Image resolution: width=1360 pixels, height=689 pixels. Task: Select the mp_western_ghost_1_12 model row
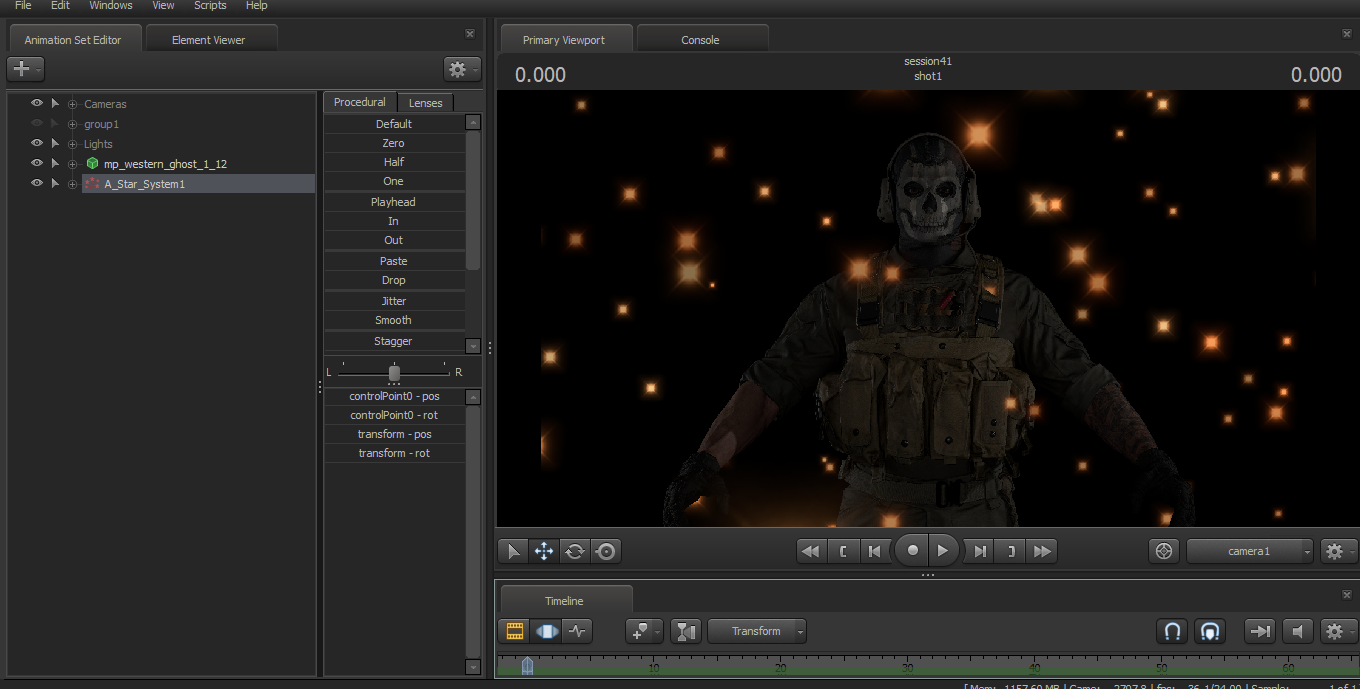(x=165, y=164)
